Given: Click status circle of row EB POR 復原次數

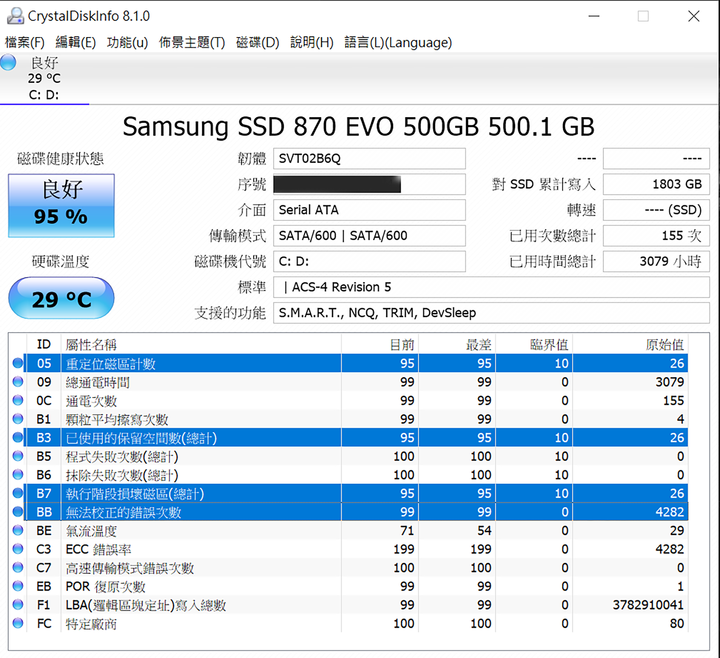Looking at the screenshot, I should pyautogui.click(x=18, y=586).
